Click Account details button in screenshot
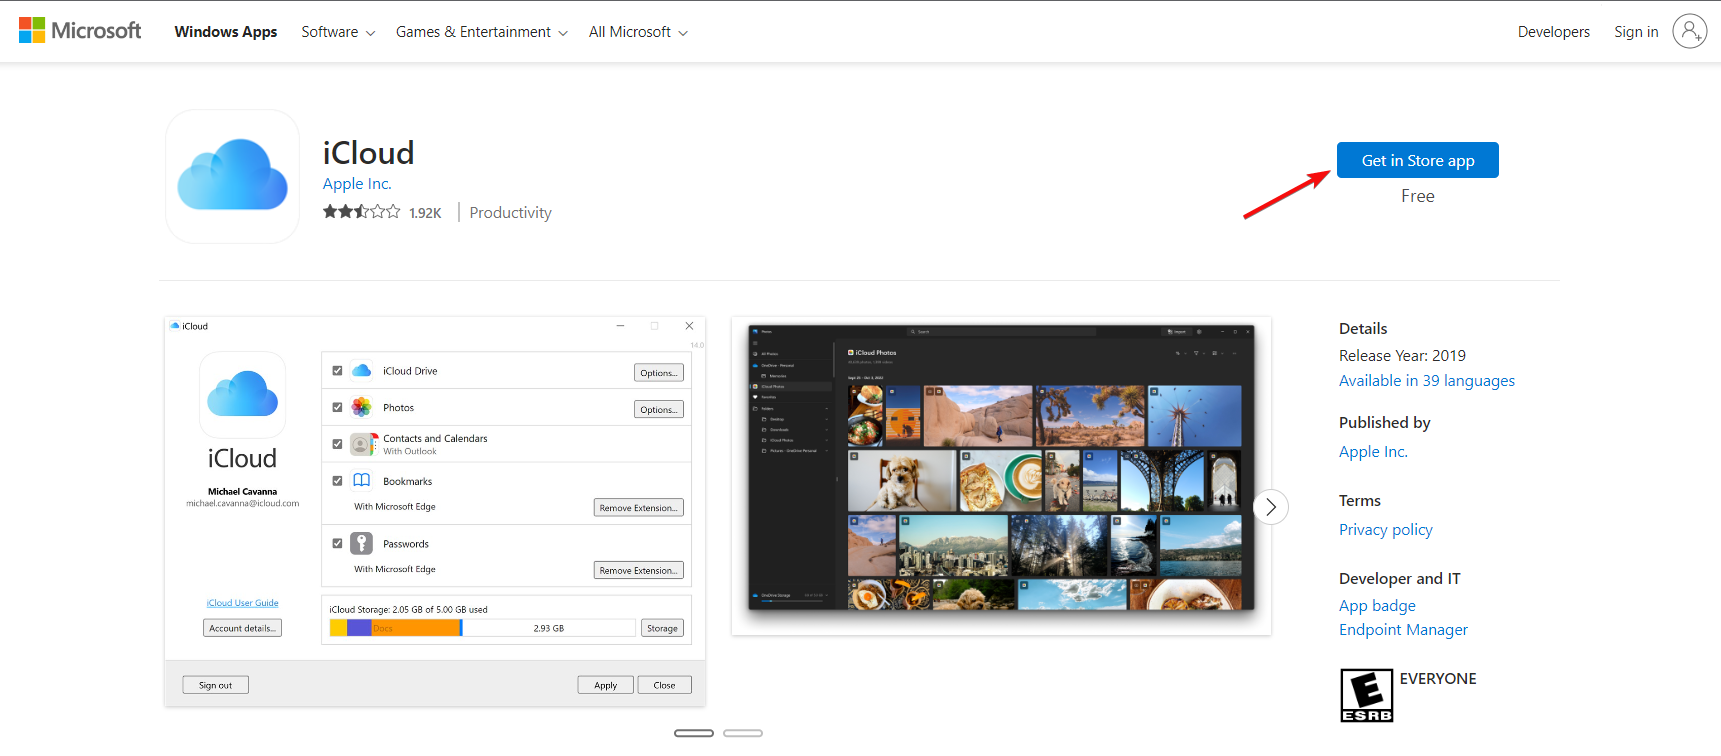 tap(242, 629)
